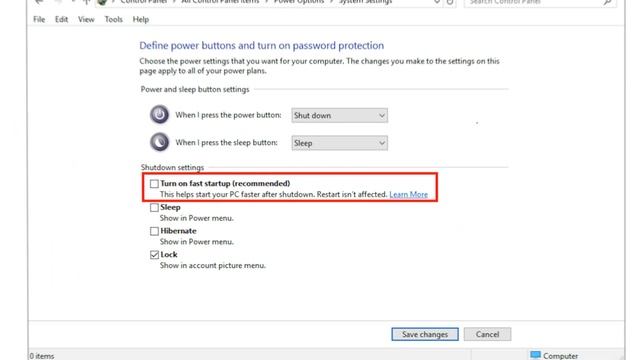This screenshot has height=360, width=640.
Task: Uncheck the Lock checkbox
Action: click(x=154, y=255)
